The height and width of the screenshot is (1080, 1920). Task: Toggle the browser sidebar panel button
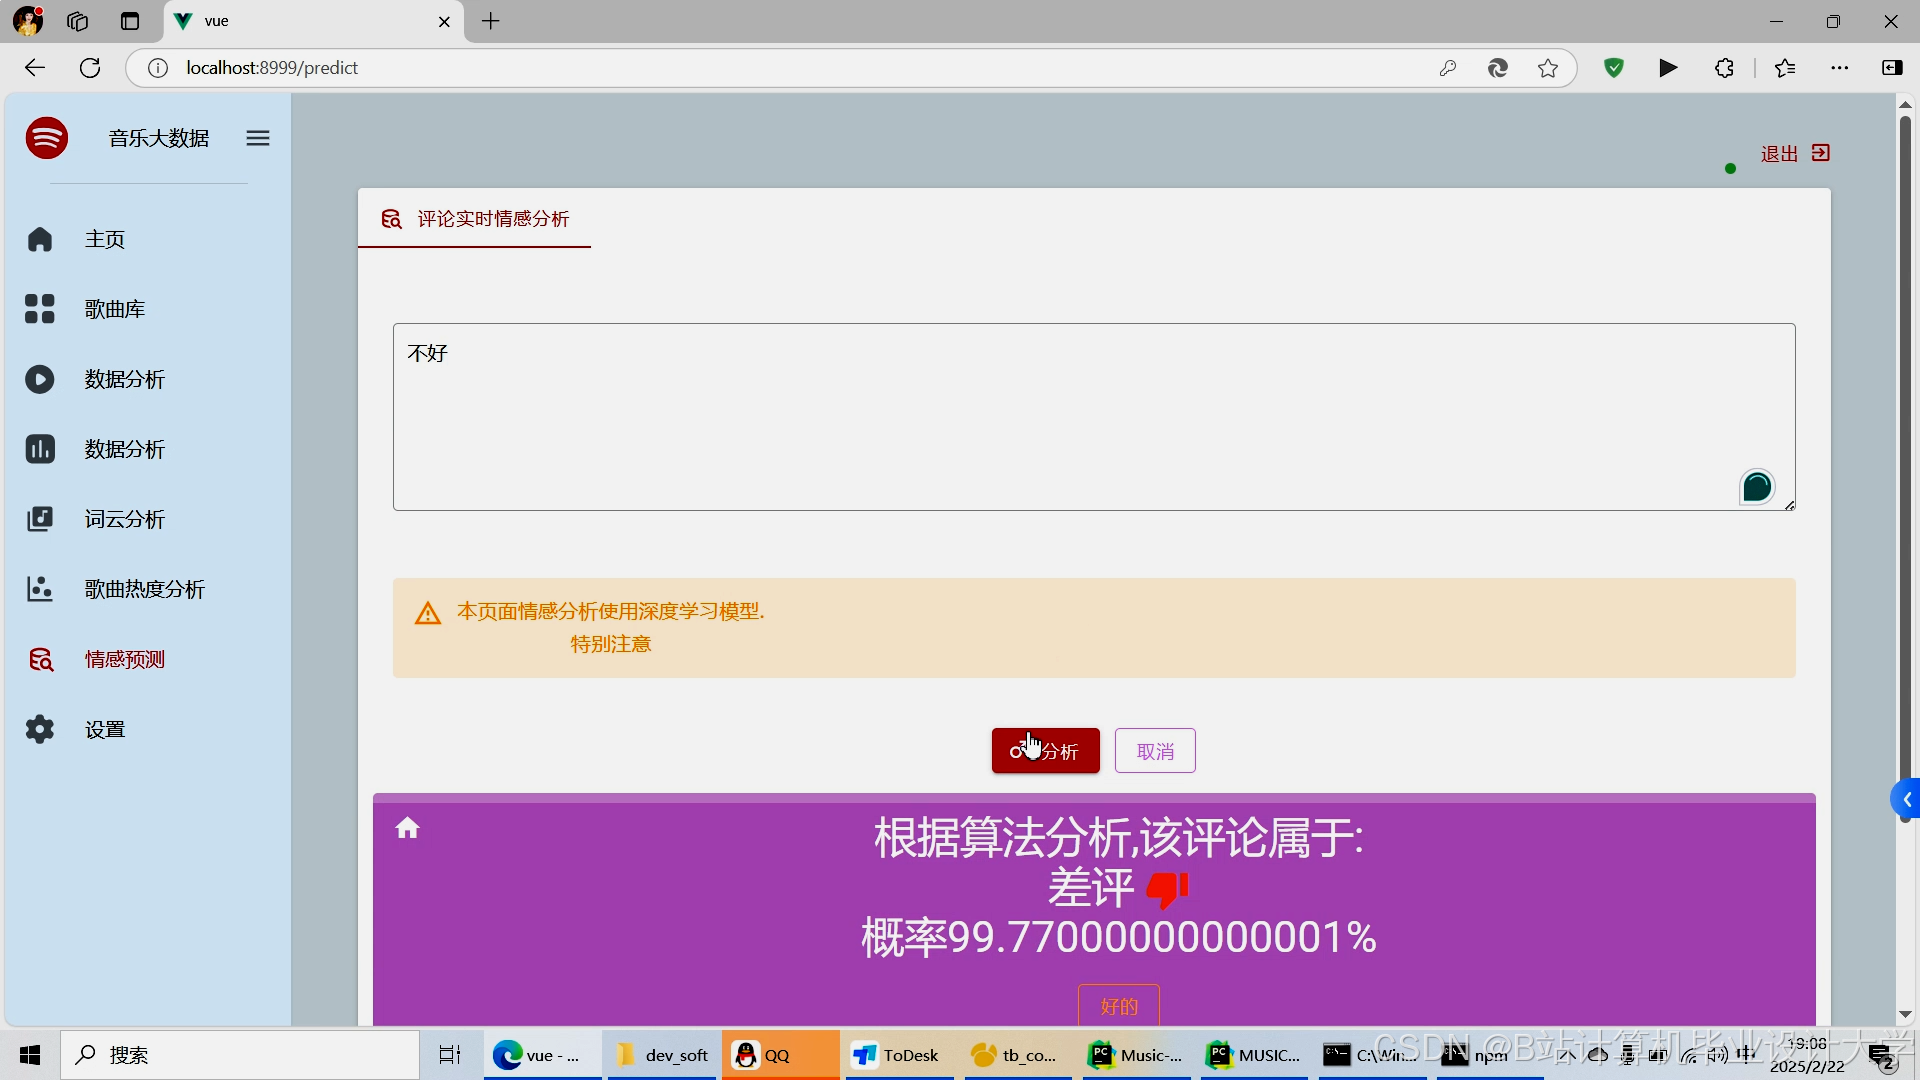(x=1892, y=68)
